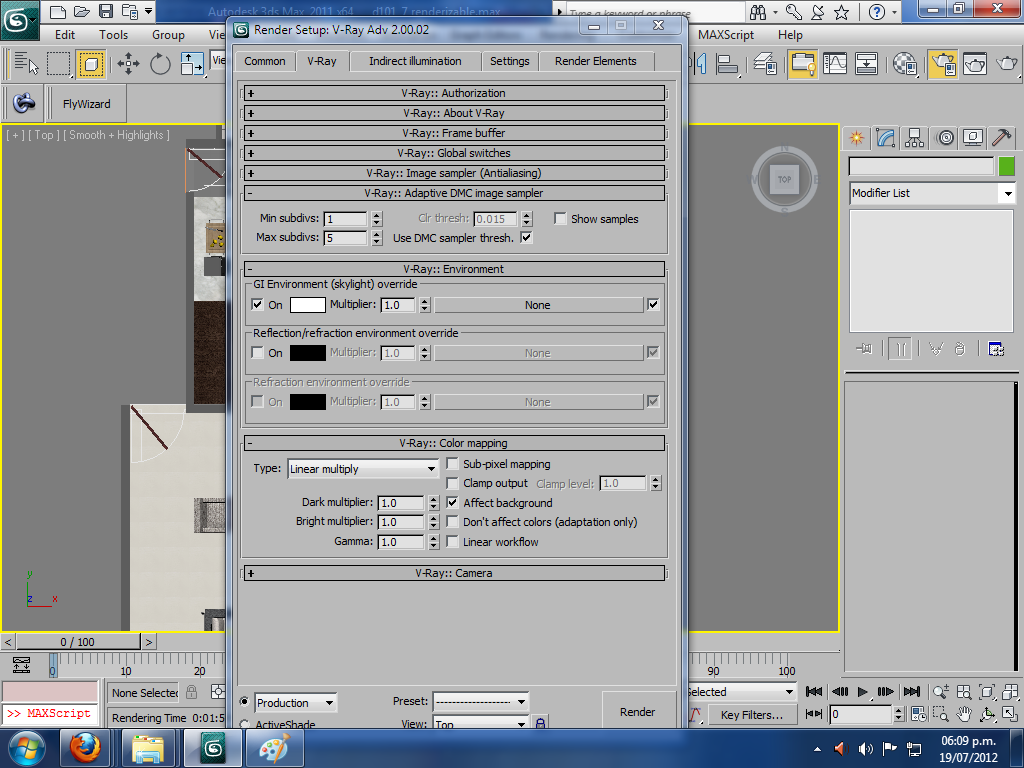Viewport: 1024px width, 768px height.
Task: Play the animation
Action: click(x=862, y=692)
